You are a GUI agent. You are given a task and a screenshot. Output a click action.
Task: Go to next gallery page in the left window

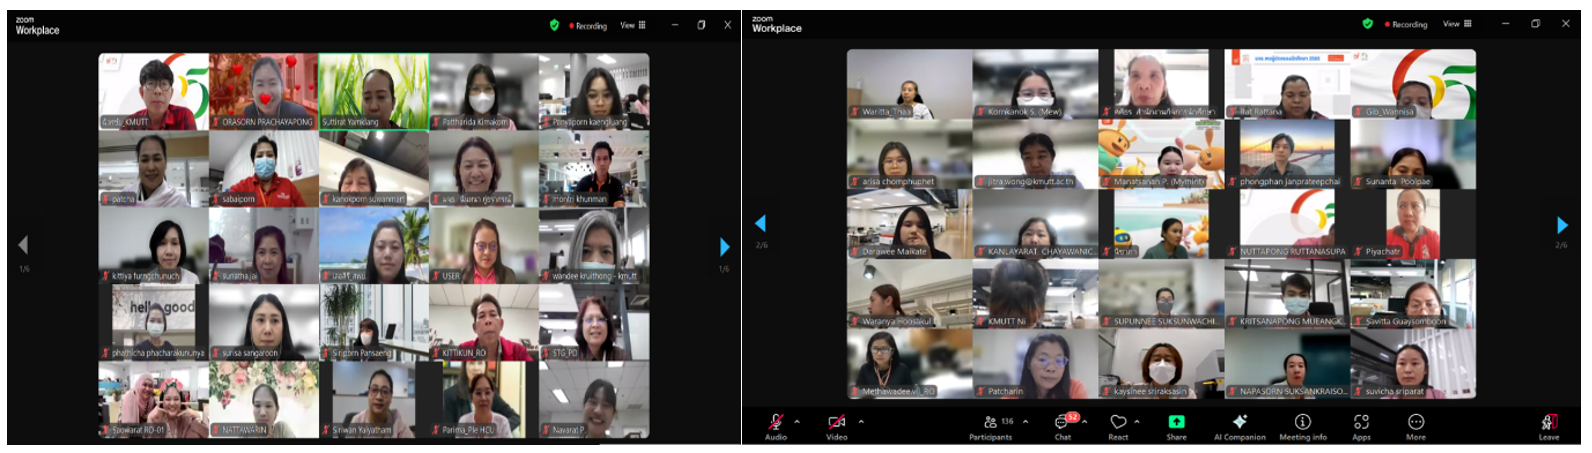click(724, 247)
